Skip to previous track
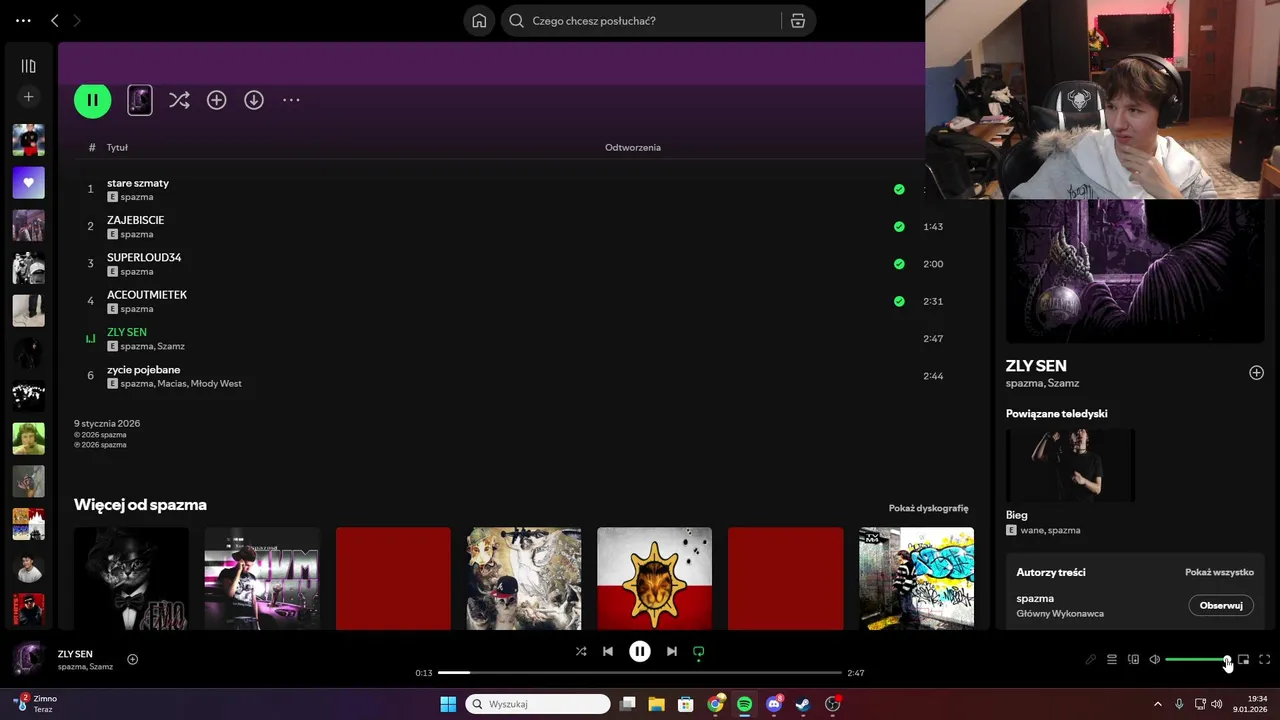The image size is (1280, 720). [608, 651]
